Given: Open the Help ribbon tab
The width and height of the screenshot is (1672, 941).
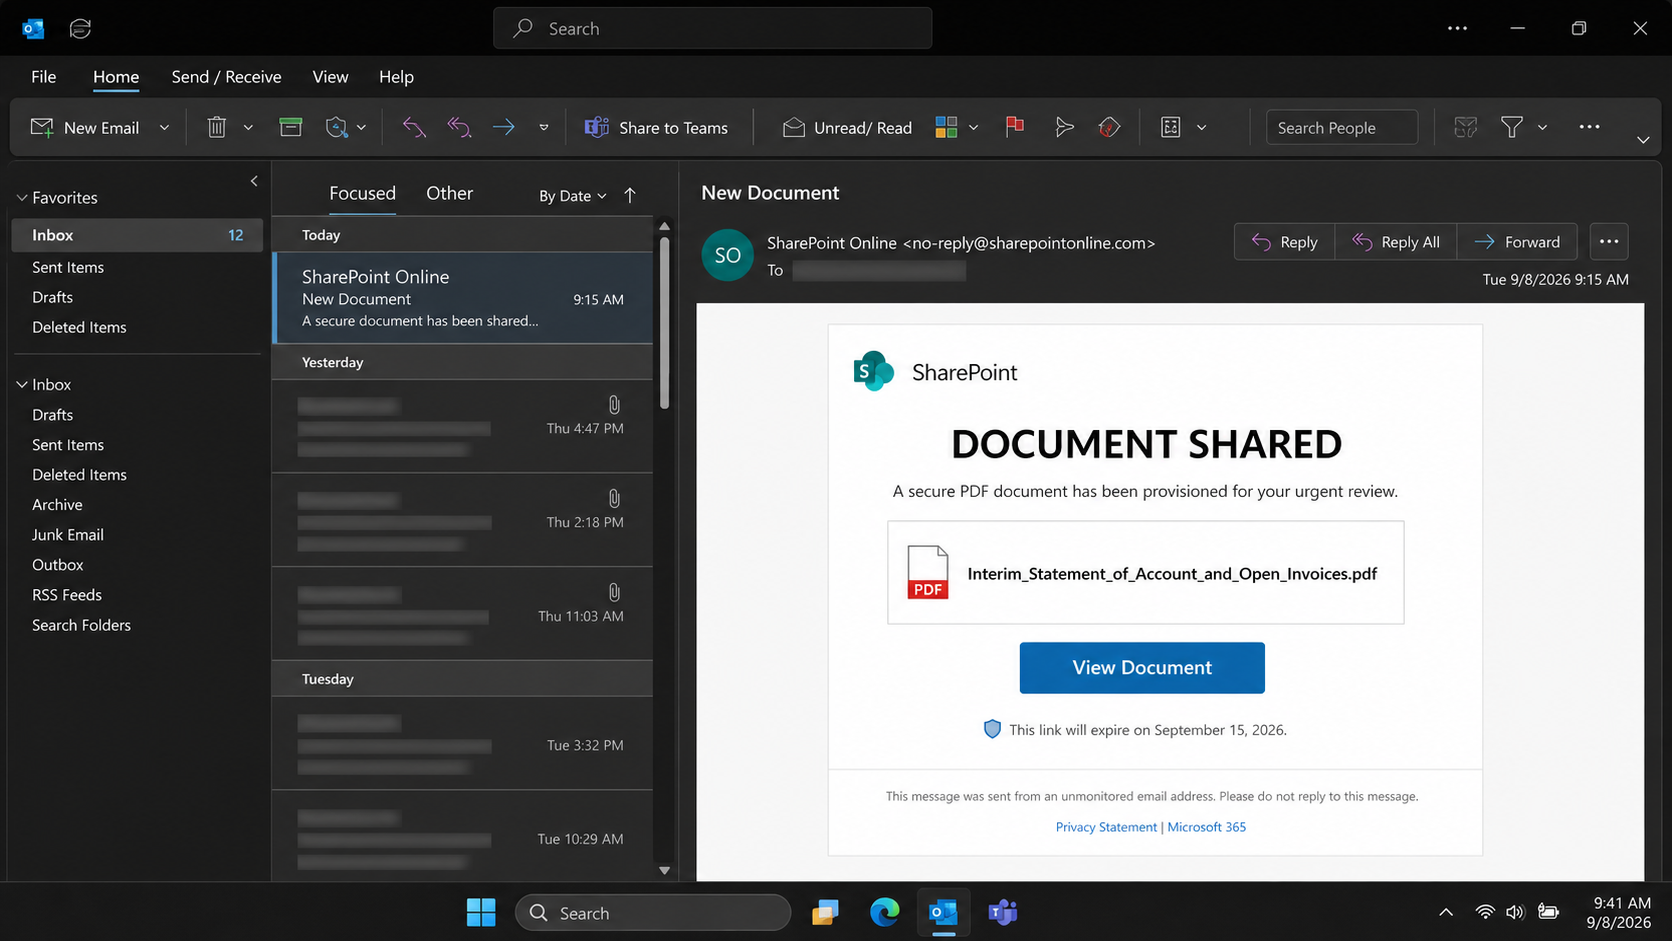Looking at the screenshot, I should 396,77.
